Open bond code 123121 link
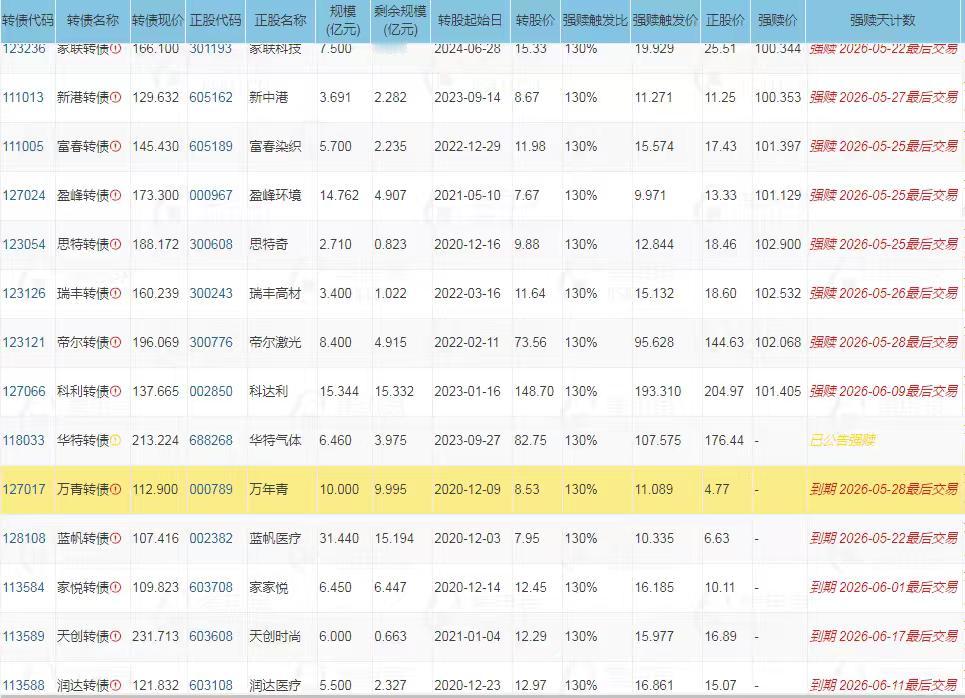Screen dimensions: 965x698 23,342
